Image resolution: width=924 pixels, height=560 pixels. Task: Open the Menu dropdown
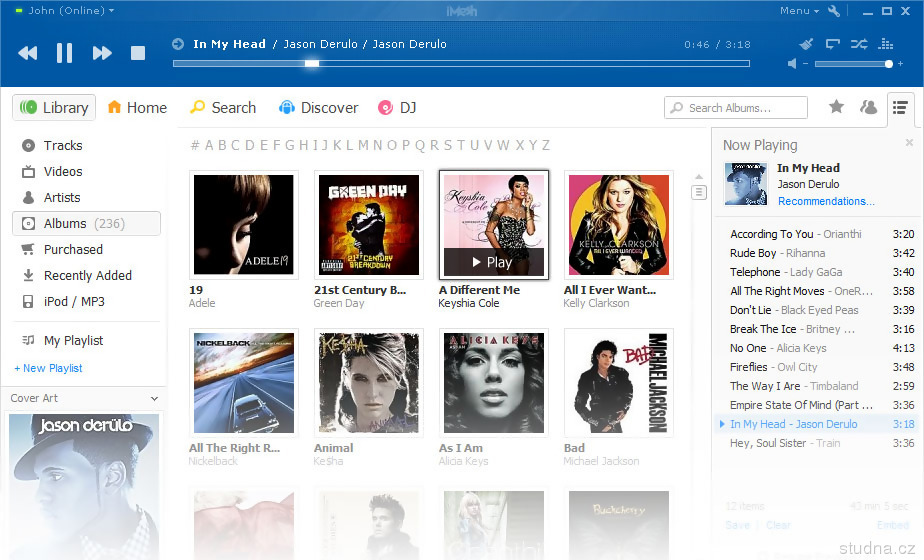(x=799, y=11)
